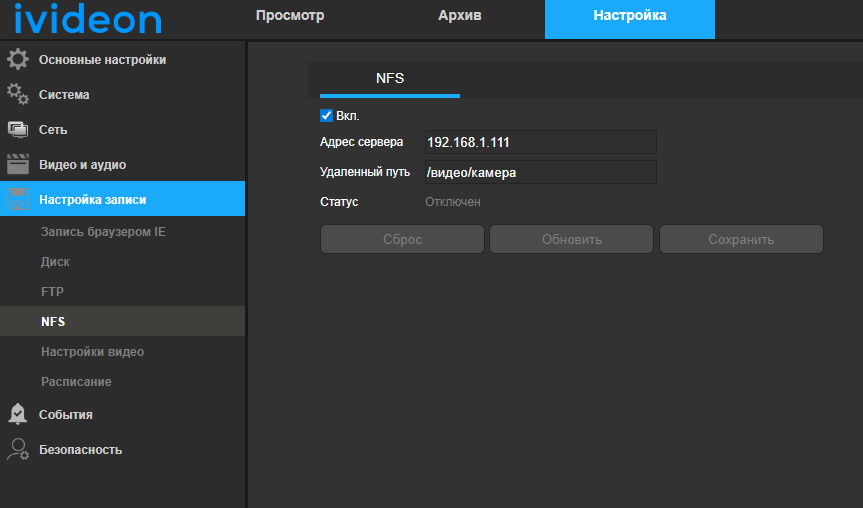The image size is (863, 508).
Task: Click the ivideon logo
Action: pyautogui.click(x=88, y=18)
